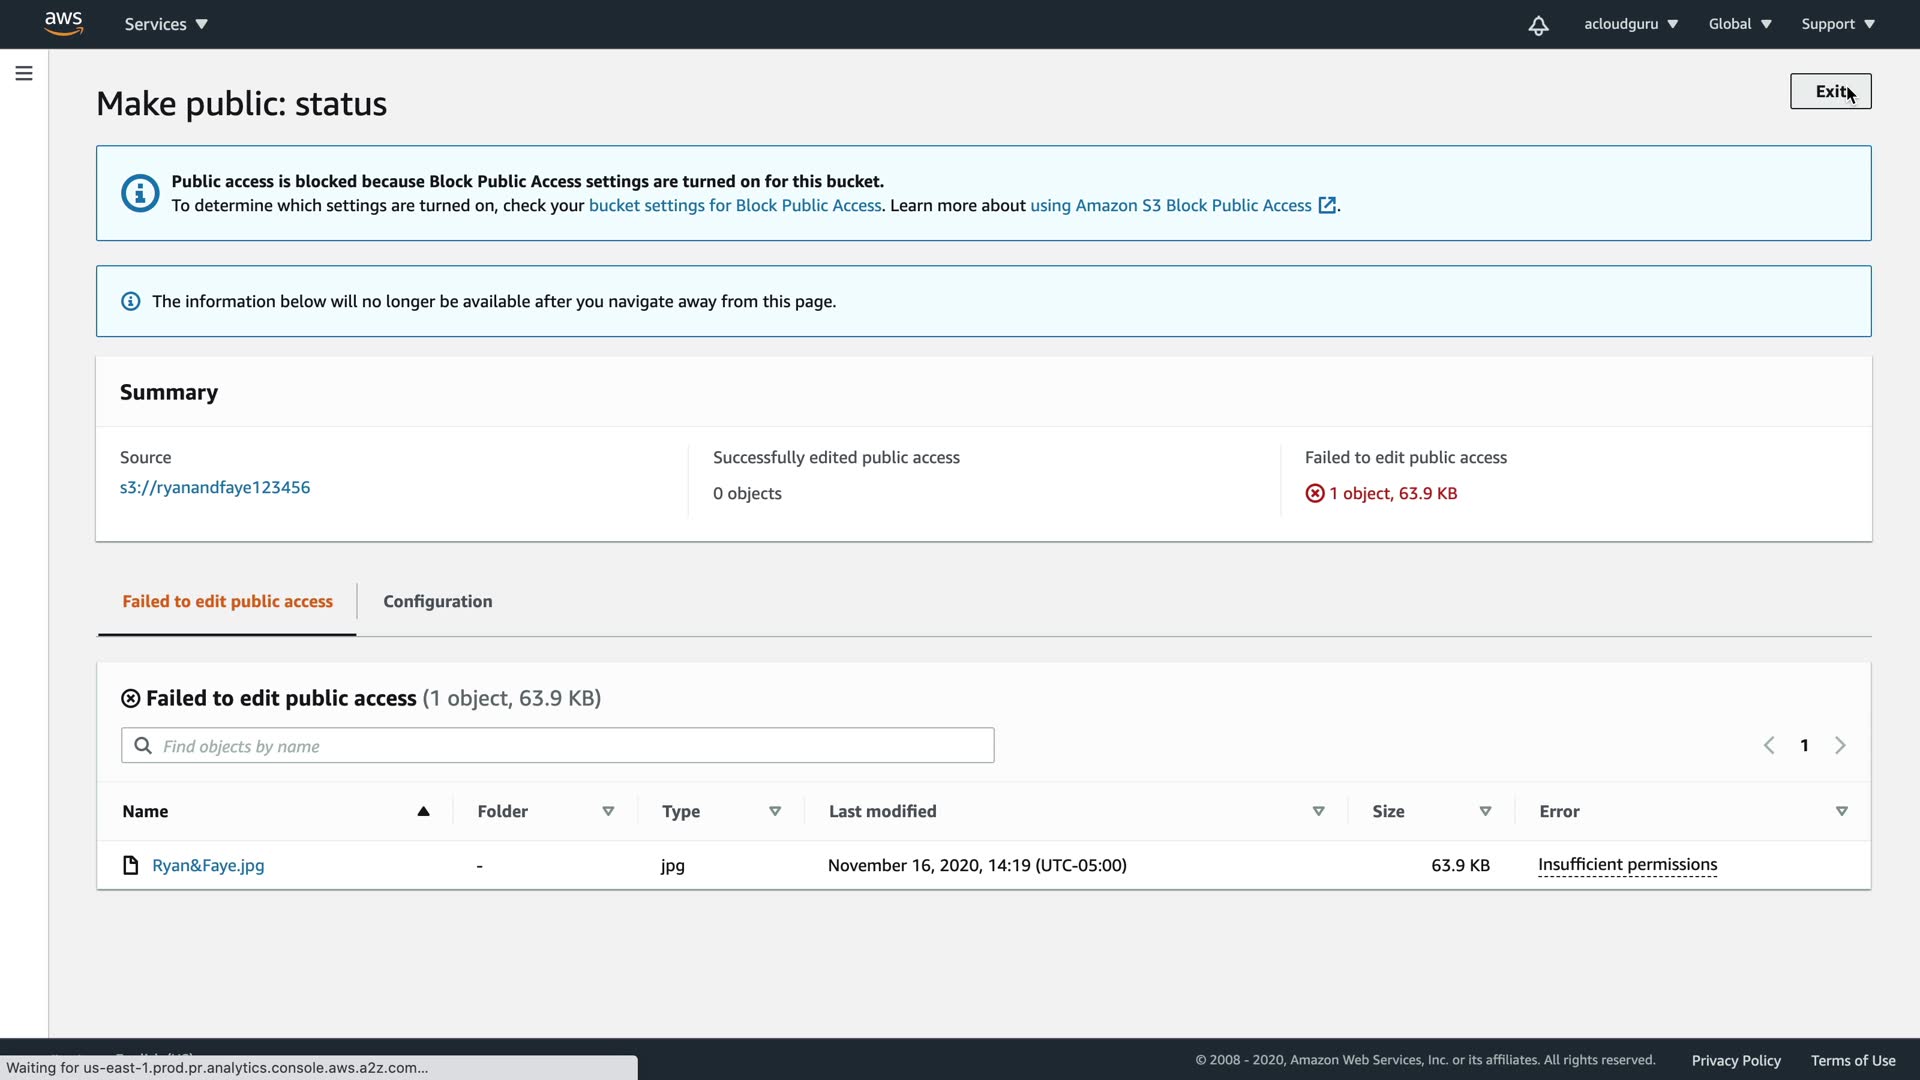Click the AWS logo home icon

tap(63, 23)
